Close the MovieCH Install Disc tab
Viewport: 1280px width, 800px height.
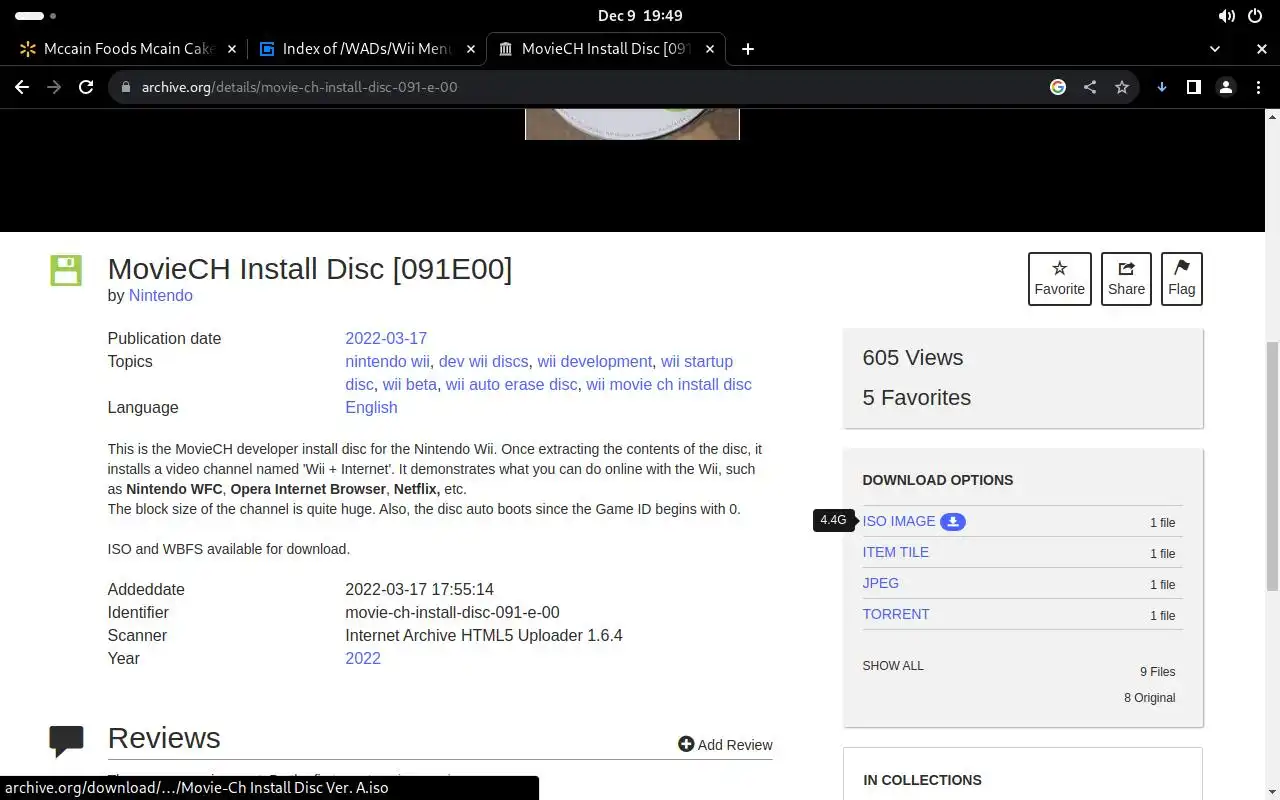point(710,48)
